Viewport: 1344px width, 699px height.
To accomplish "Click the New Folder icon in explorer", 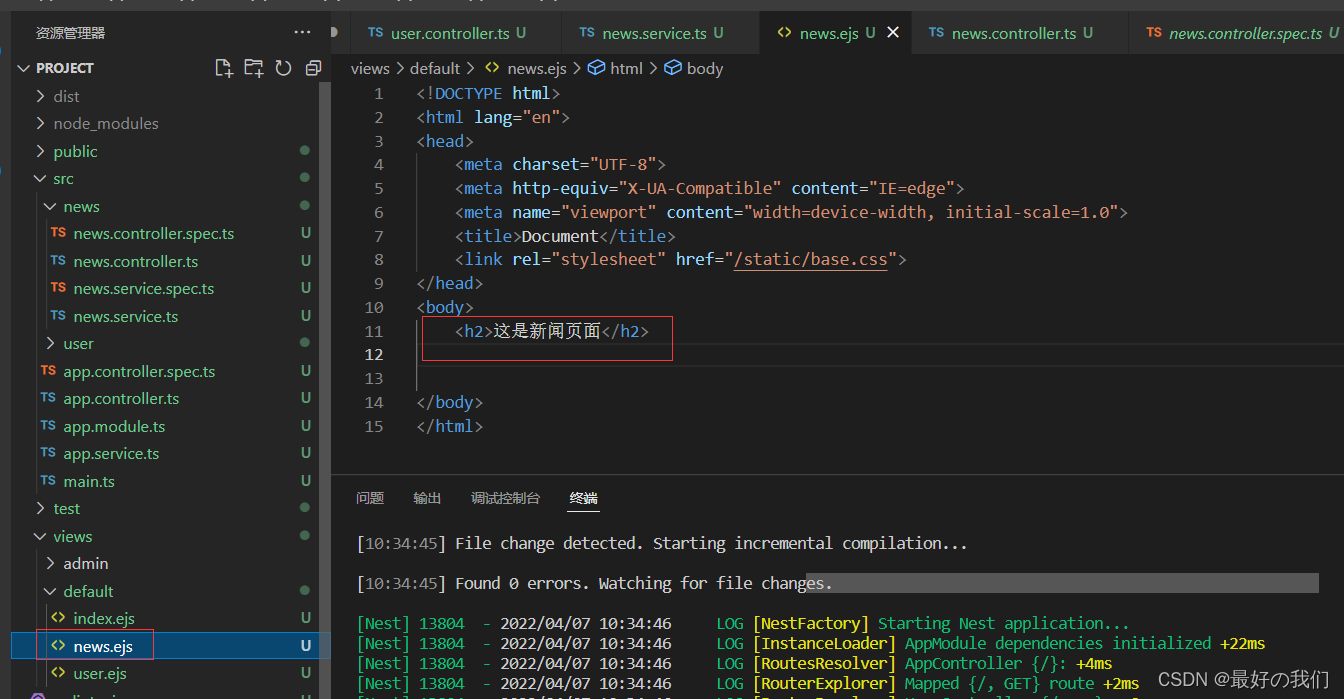I will (254, 68).
